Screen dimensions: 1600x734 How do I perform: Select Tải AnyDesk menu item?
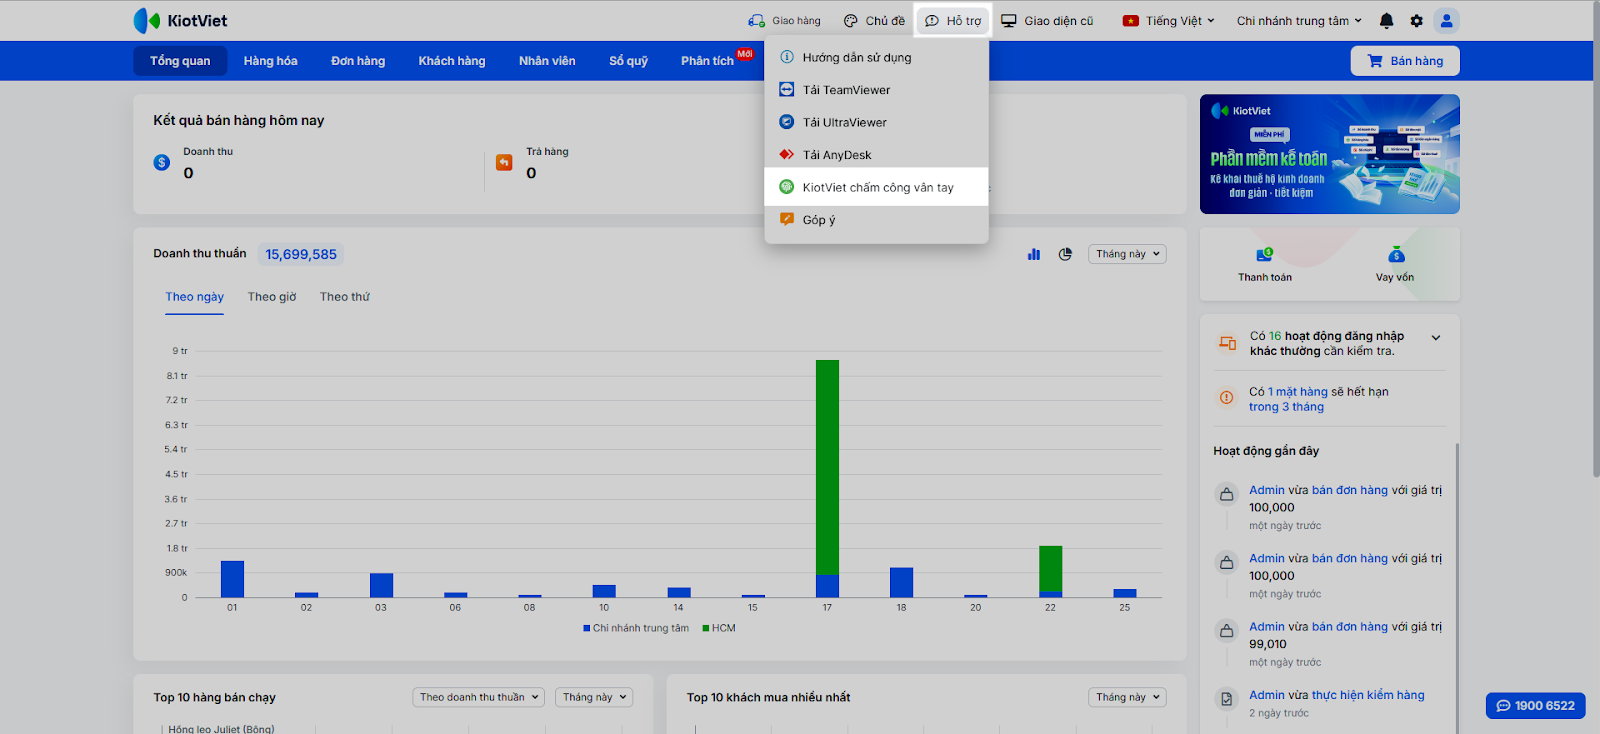[x=877, y=155]
